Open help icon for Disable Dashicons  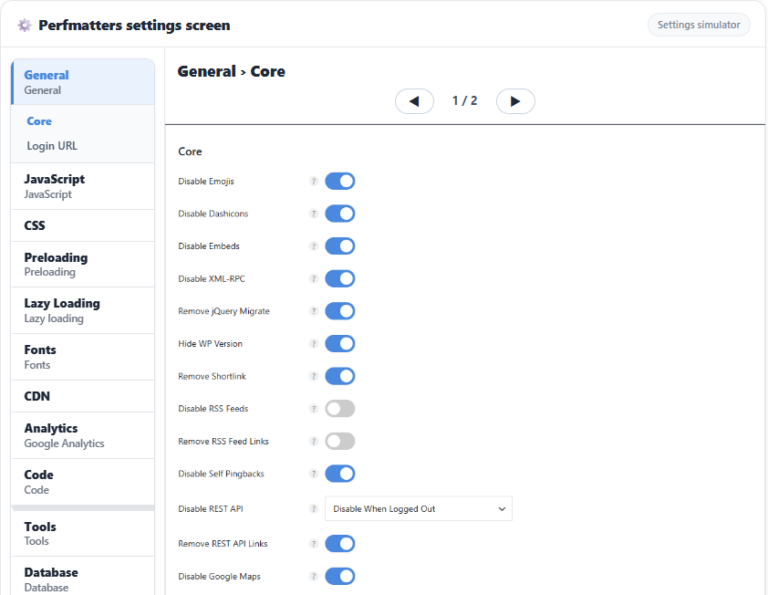coord(314,214)
